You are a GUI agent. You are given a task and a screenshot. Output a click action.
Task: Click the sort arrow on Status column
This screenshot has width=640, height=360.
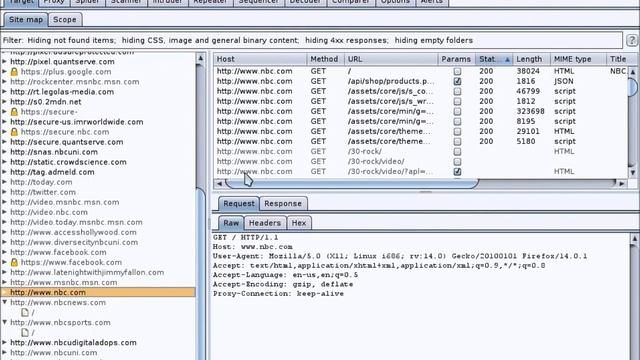[x=507, y=60]
